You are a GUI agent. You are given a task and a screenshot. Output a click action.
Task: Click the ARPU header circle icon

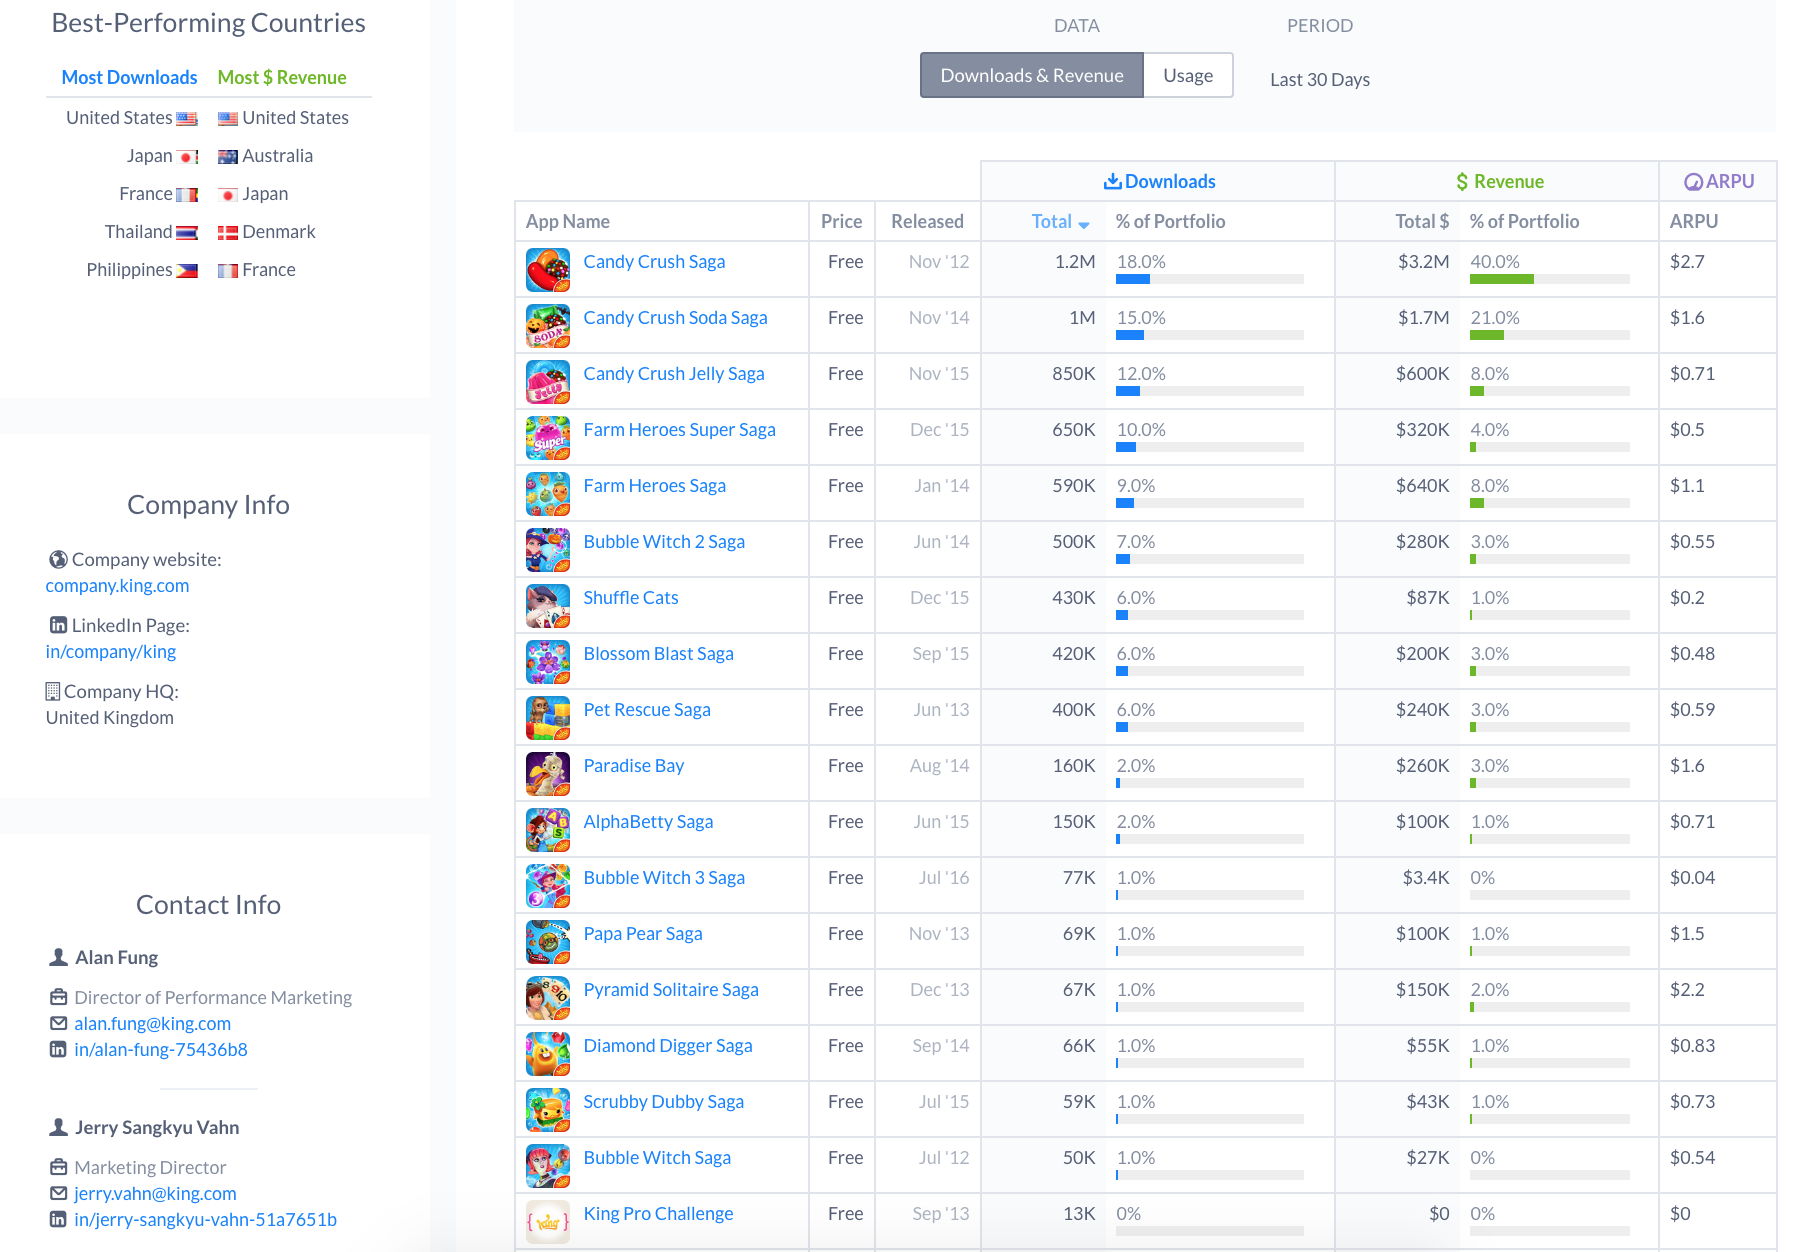[1693, 182]
